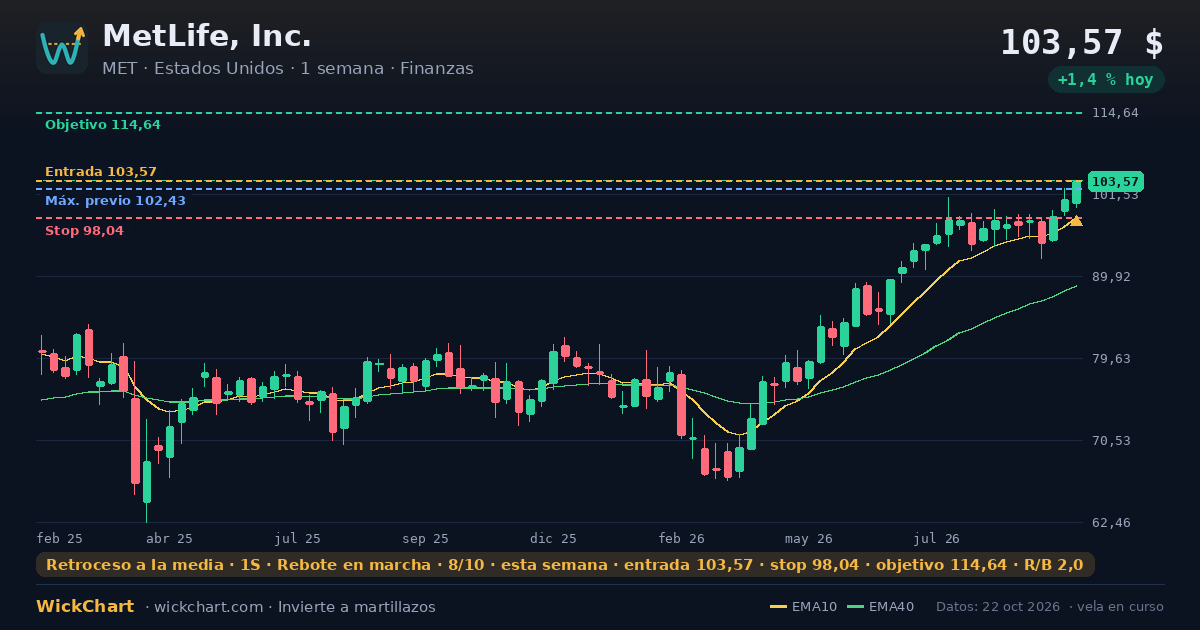Image resolution: width=1200 pixels, height=630 pixels.
Task: Click the 'may 26' date label
Action: pos(809,538)
